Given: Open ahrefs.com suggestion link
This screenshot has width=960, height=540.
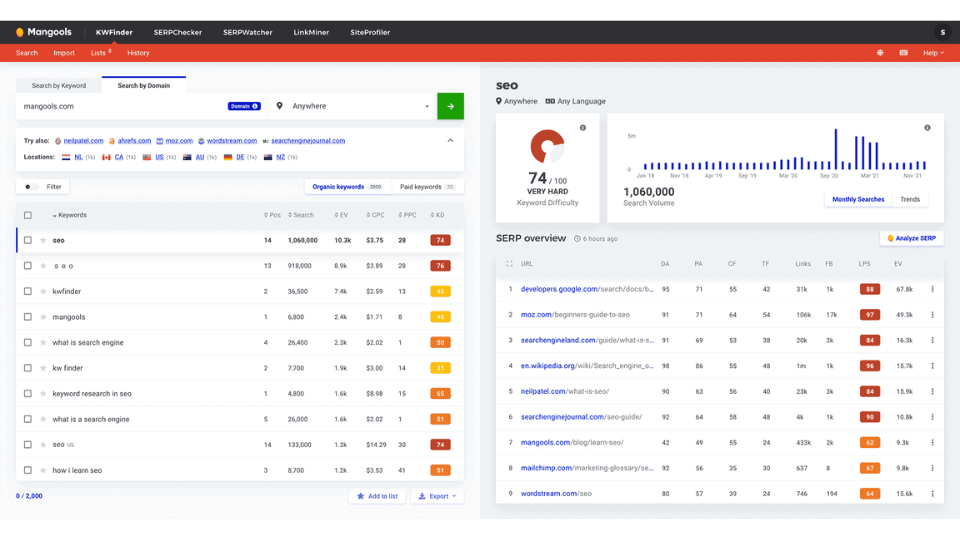Looking at the screenshot, I should click(134, 141).
